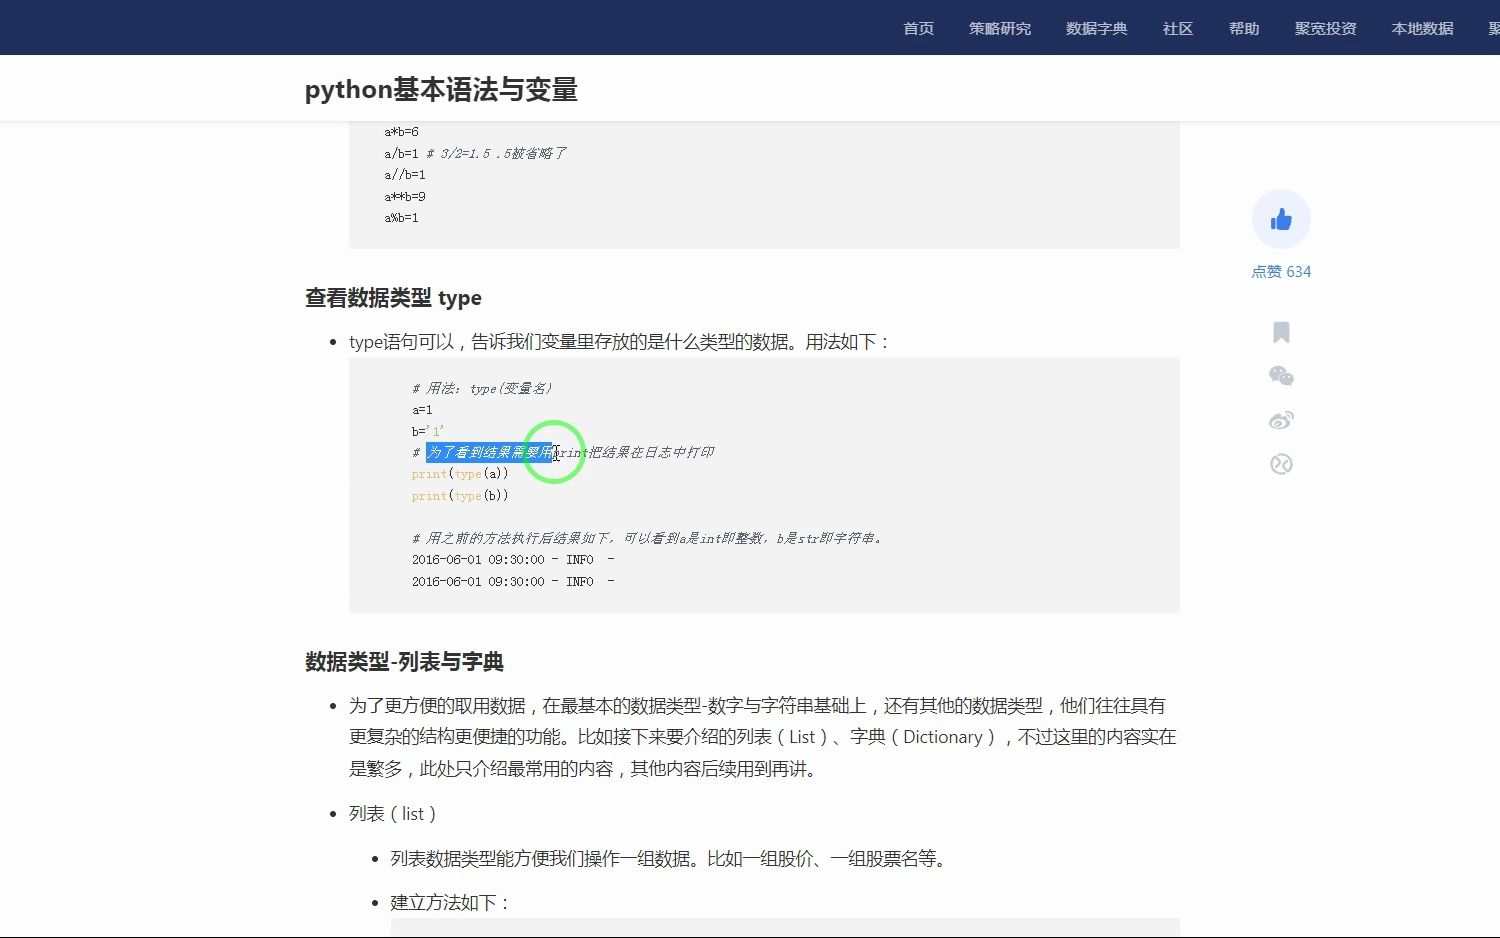Click the code line print(type(b))
The height and width of the screenshot is (938, 1500).
click(x=460, y=496)
